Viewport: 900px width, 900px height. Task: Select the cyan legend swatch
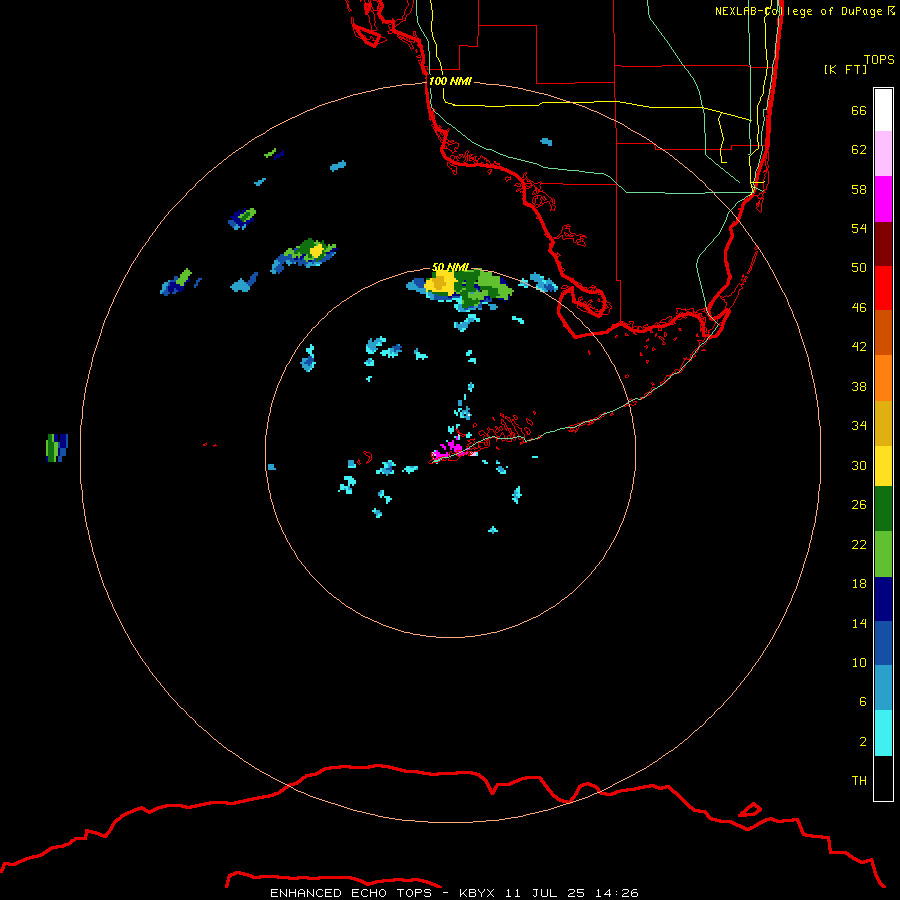[883, 733]
